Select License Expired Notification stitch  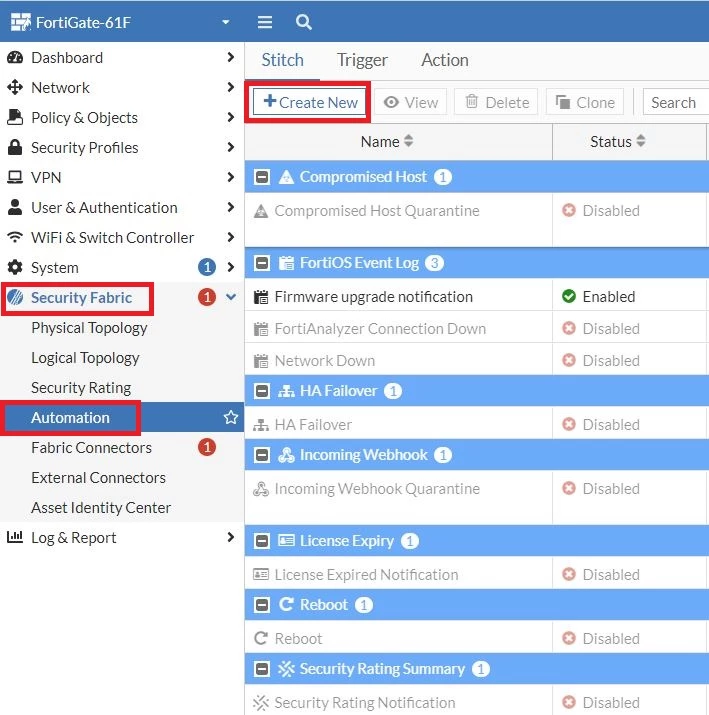click(366, 575)
